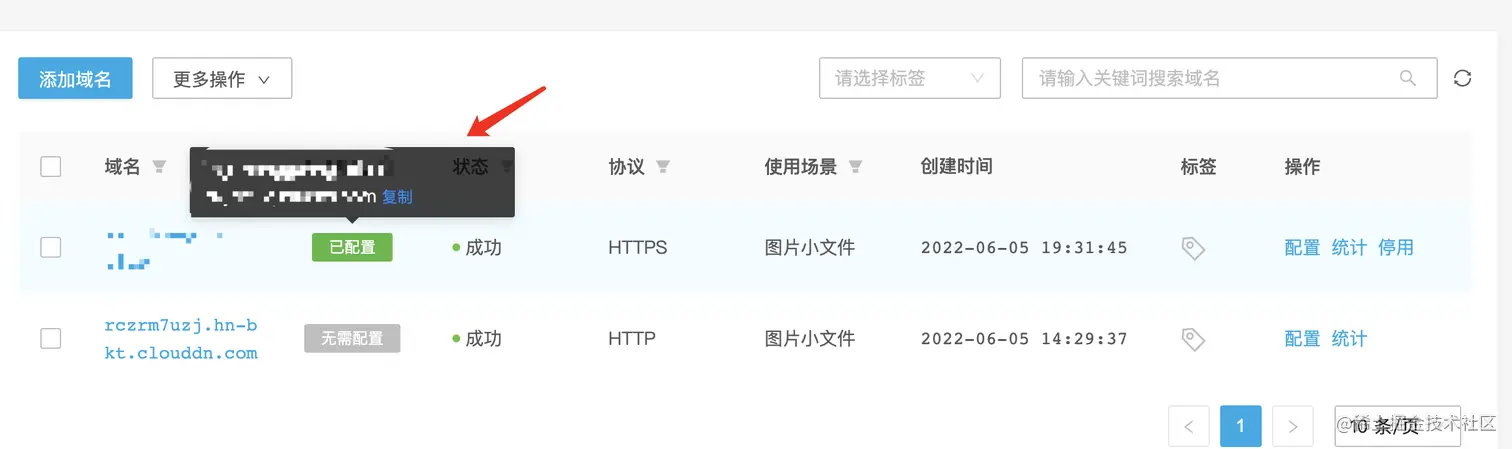The width and height of the screenshot is (1512, 449).
Task: Click 图片小文件 in the HTTP row
Action: pos(810,339)
